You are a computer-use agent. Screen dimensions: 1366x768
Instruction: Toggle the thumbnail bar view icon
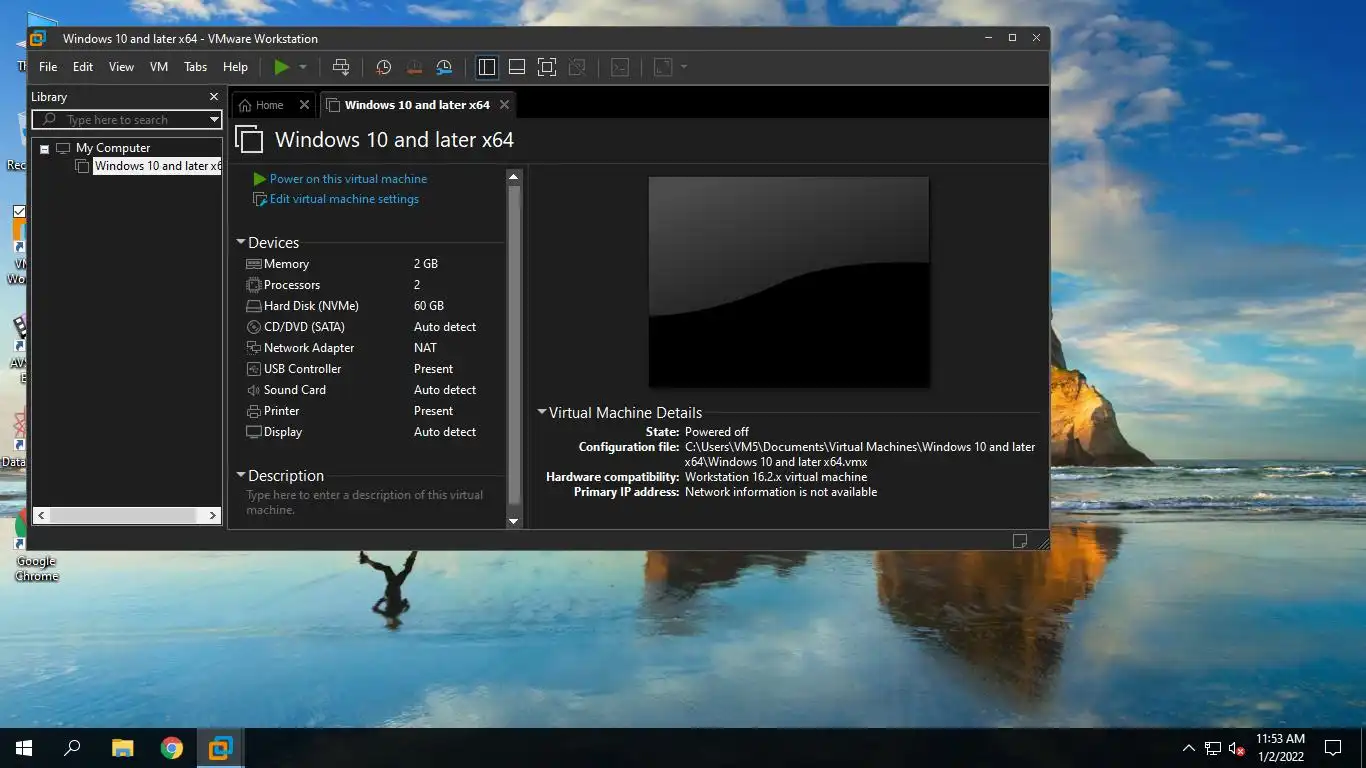pos(517,67)
